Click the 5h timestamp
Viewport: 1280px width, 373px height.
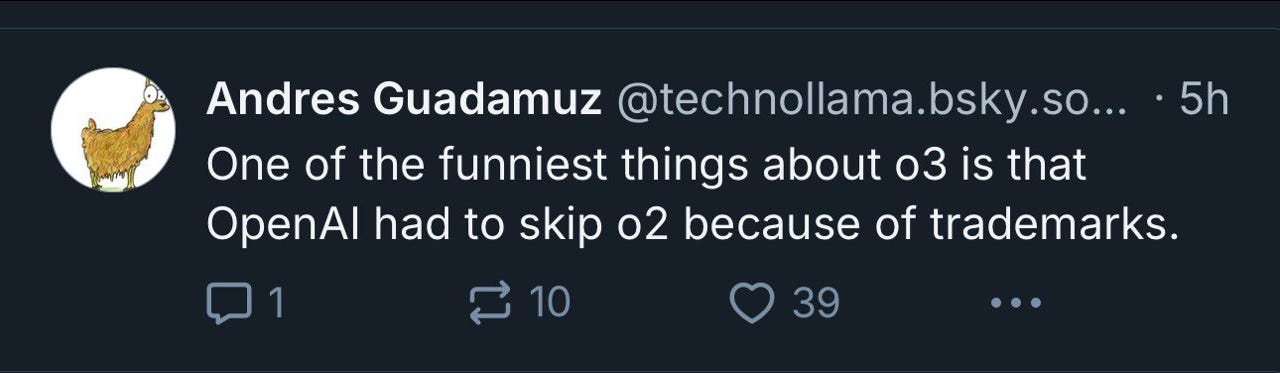pos(1204,100)
